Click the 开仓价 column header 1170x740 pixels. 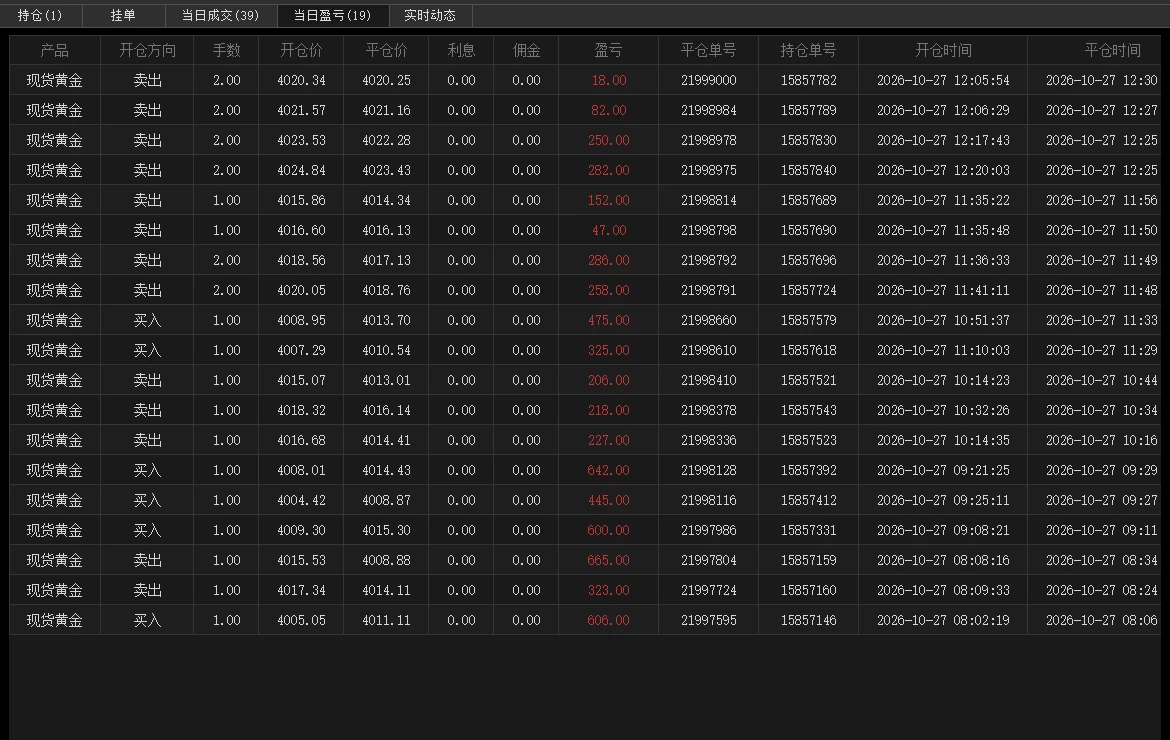pyautogui.click(x=301, y=50)
